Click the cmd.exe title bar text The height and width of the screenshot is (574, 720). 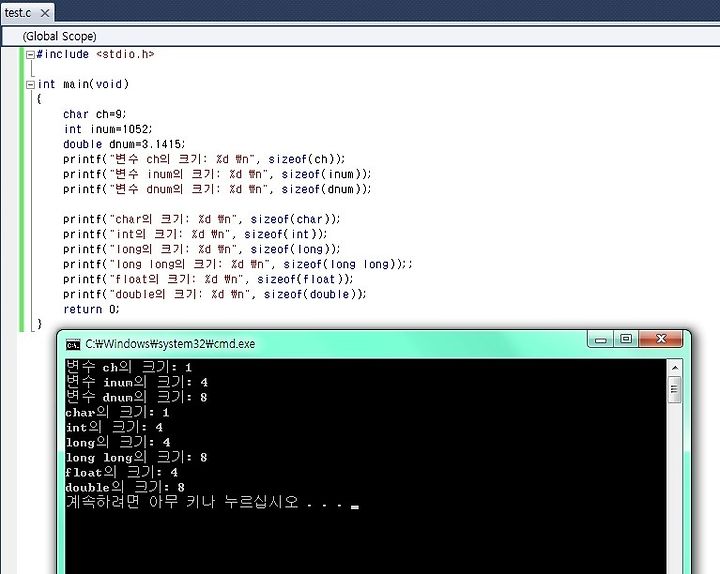[170, 344]
